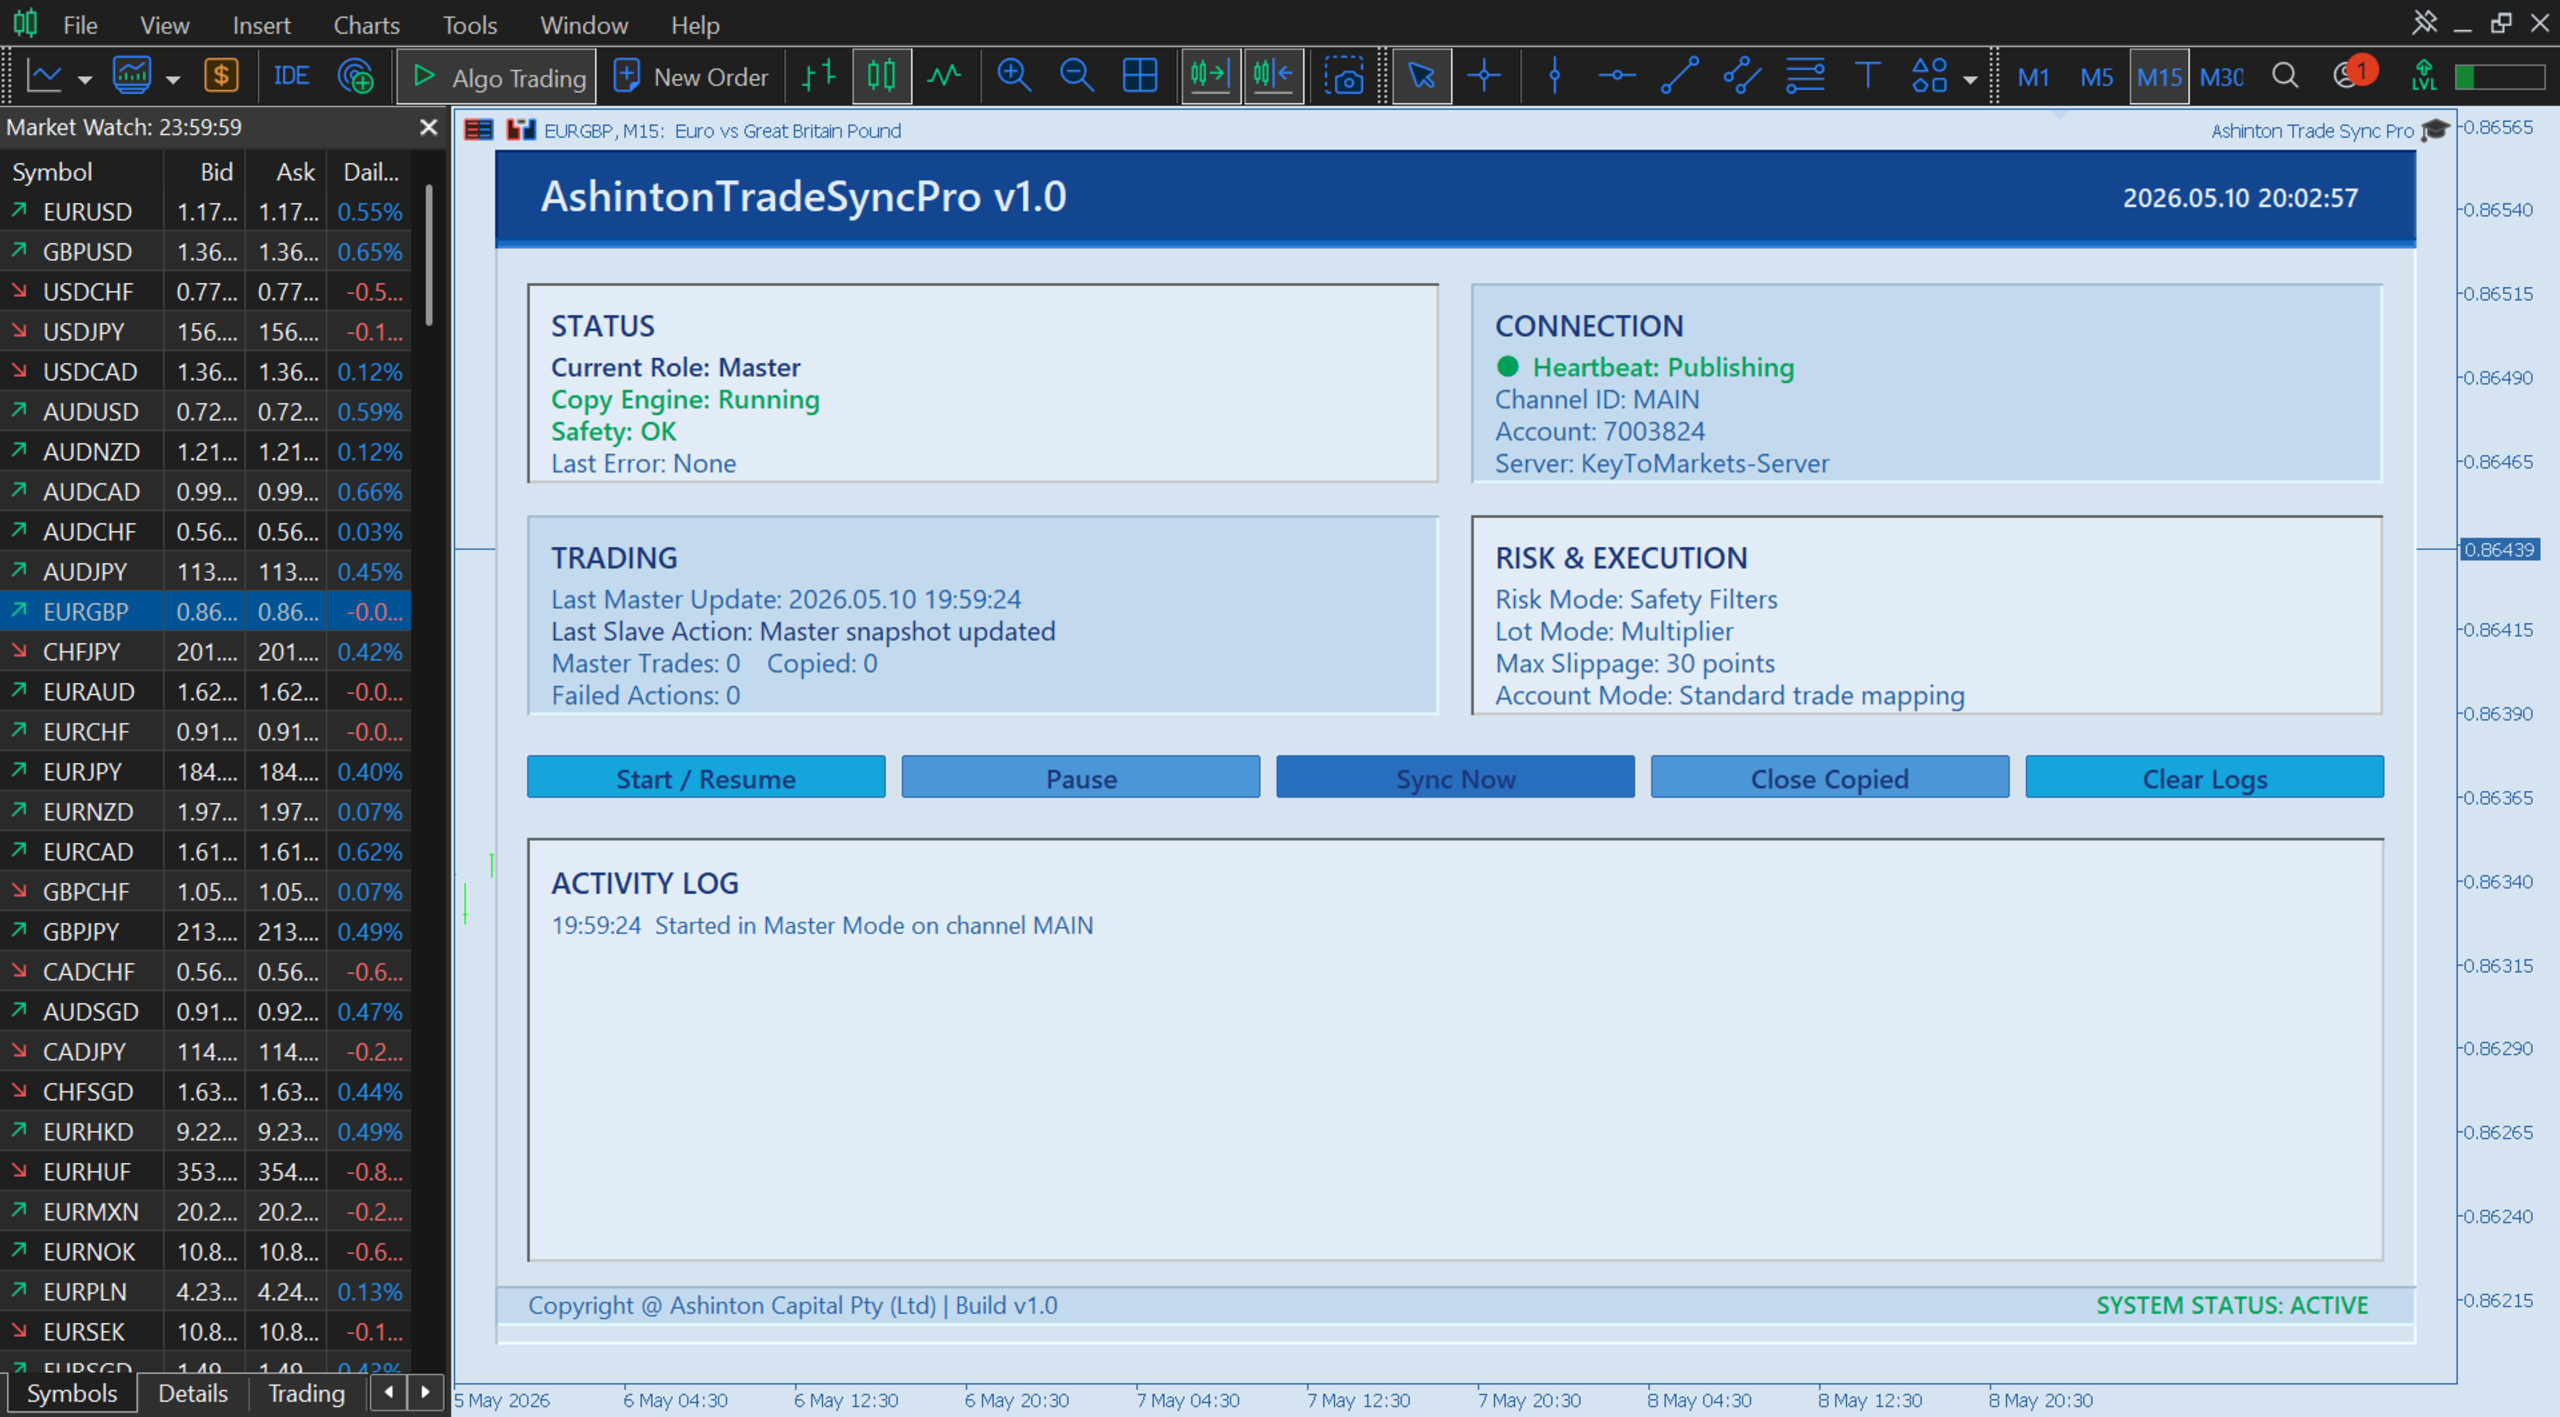Select the vertical line drawing tool
The image size is (2560, 1417).
(1554, 76)
